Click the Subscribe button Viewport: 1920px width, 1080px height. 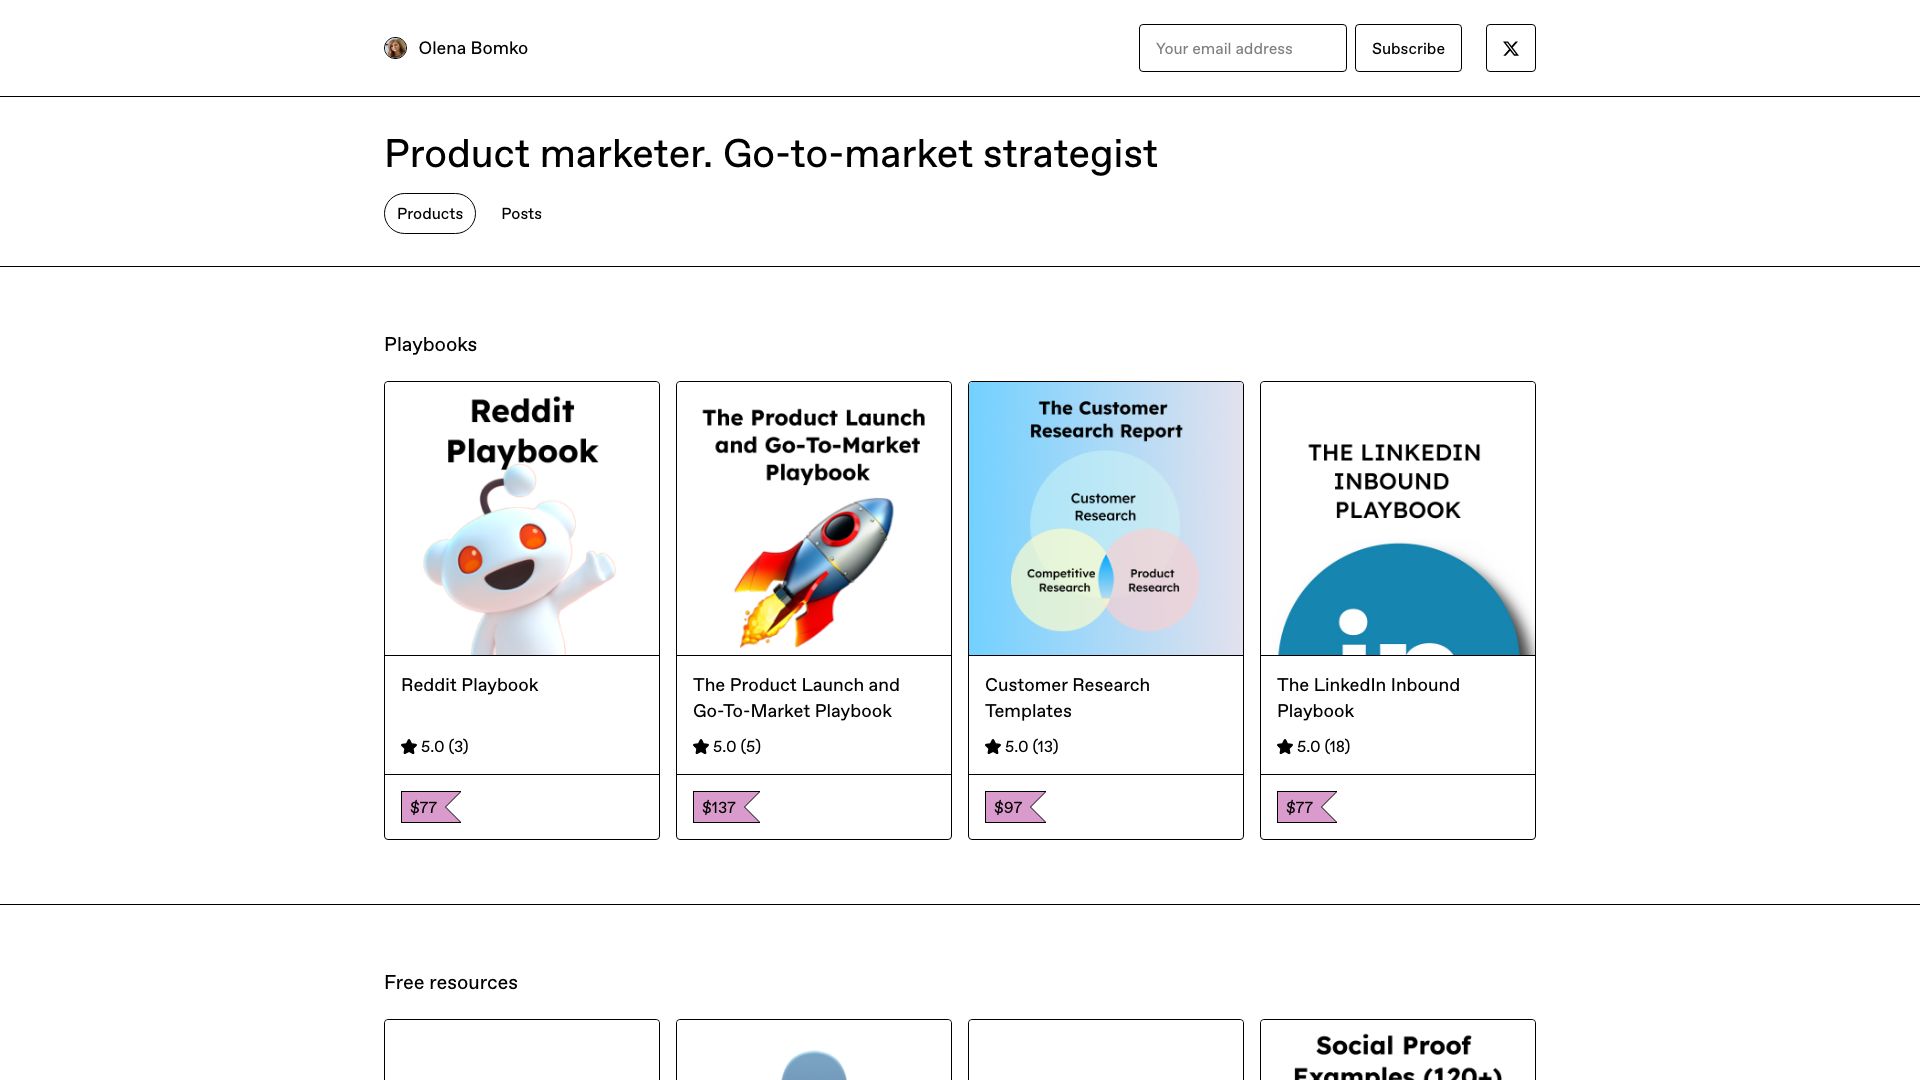tap(1408, 47)
